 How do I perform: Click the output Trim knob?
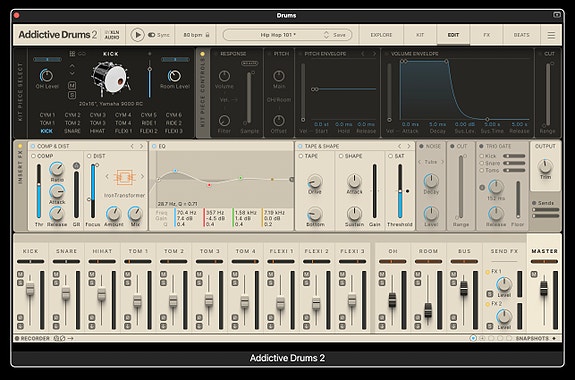pyautogui.click(x=545, y=167)
